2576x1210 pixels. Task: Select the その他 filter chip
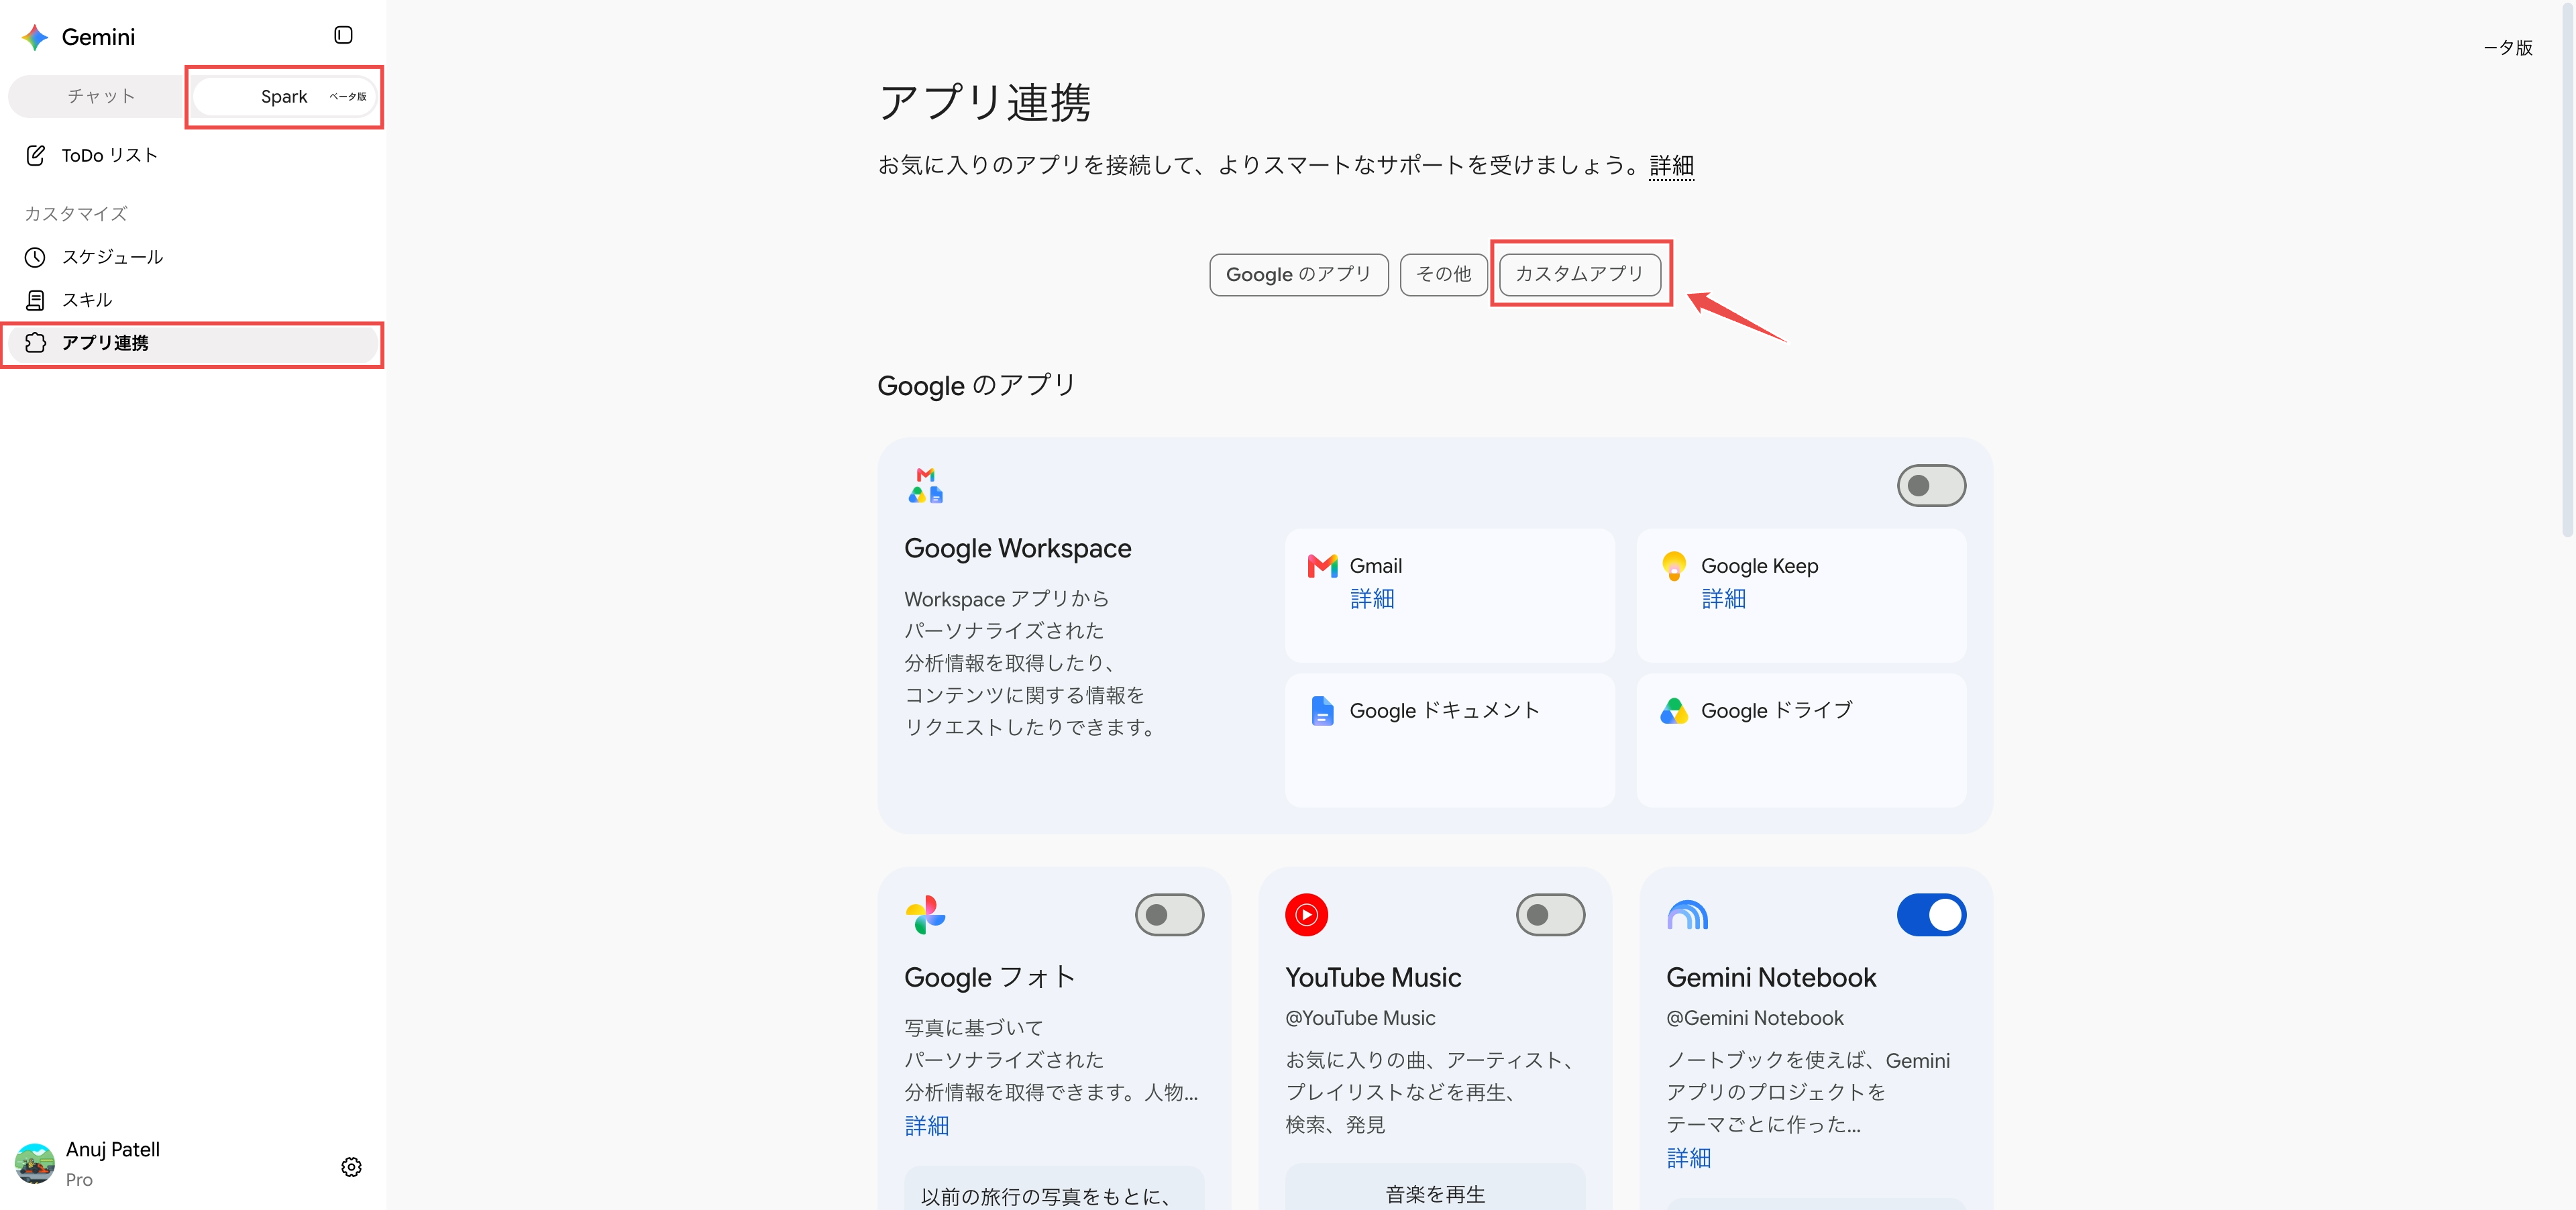(x=1443, y=274)
